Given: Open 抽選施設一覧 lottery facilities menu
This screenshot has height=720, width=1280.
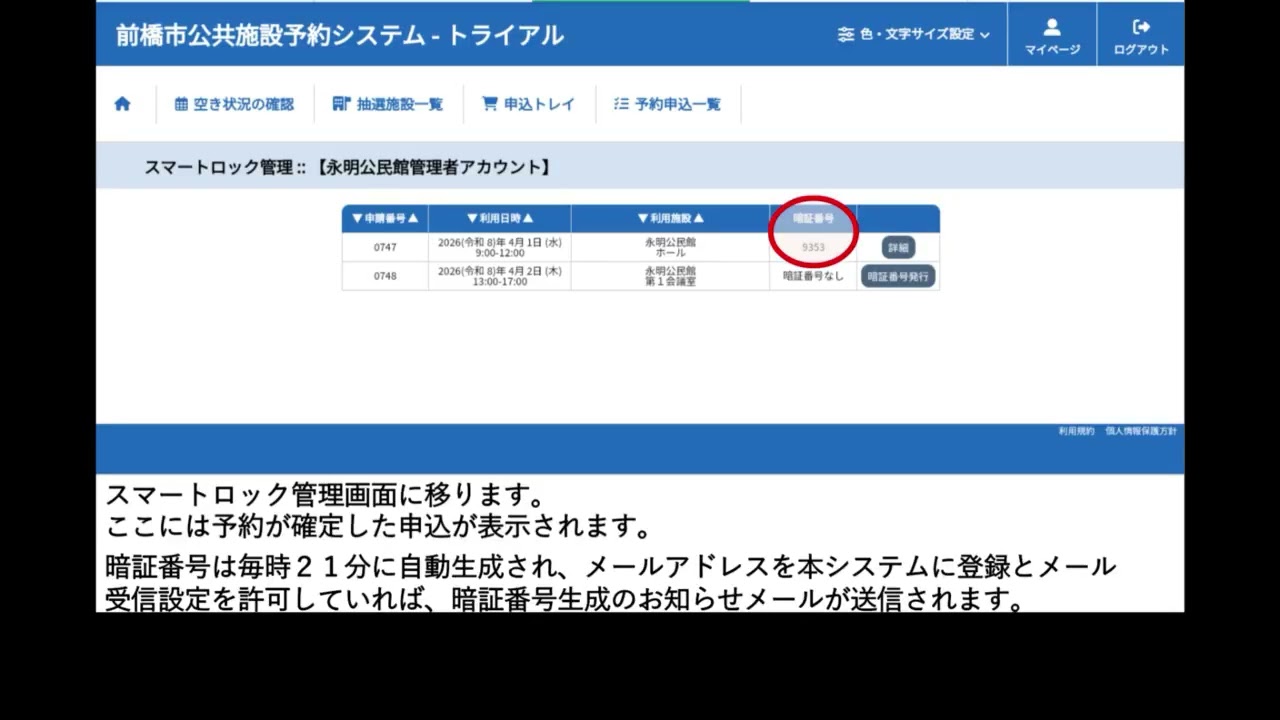Looking at the screenshot, I should [x=387, y=104].
